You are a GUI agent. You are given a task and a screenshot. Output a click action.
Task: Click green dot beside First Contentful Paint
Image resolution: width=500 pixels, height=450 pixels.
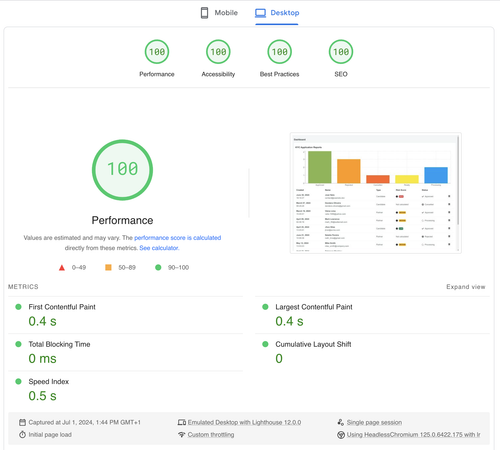18,307
